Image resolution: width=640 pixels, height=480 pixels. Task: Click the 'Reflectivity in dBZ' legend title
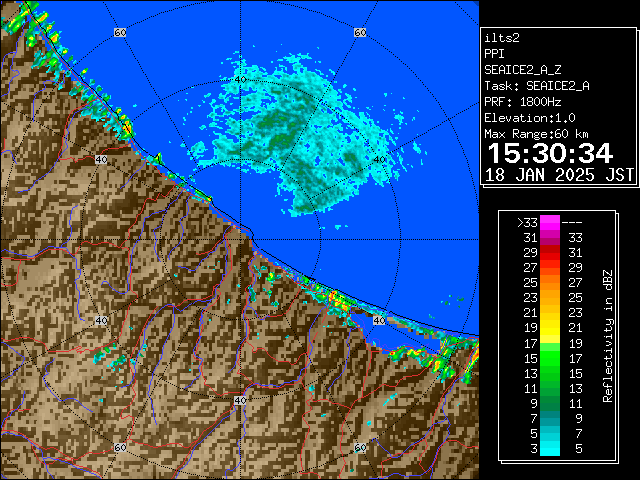(608, 336)
